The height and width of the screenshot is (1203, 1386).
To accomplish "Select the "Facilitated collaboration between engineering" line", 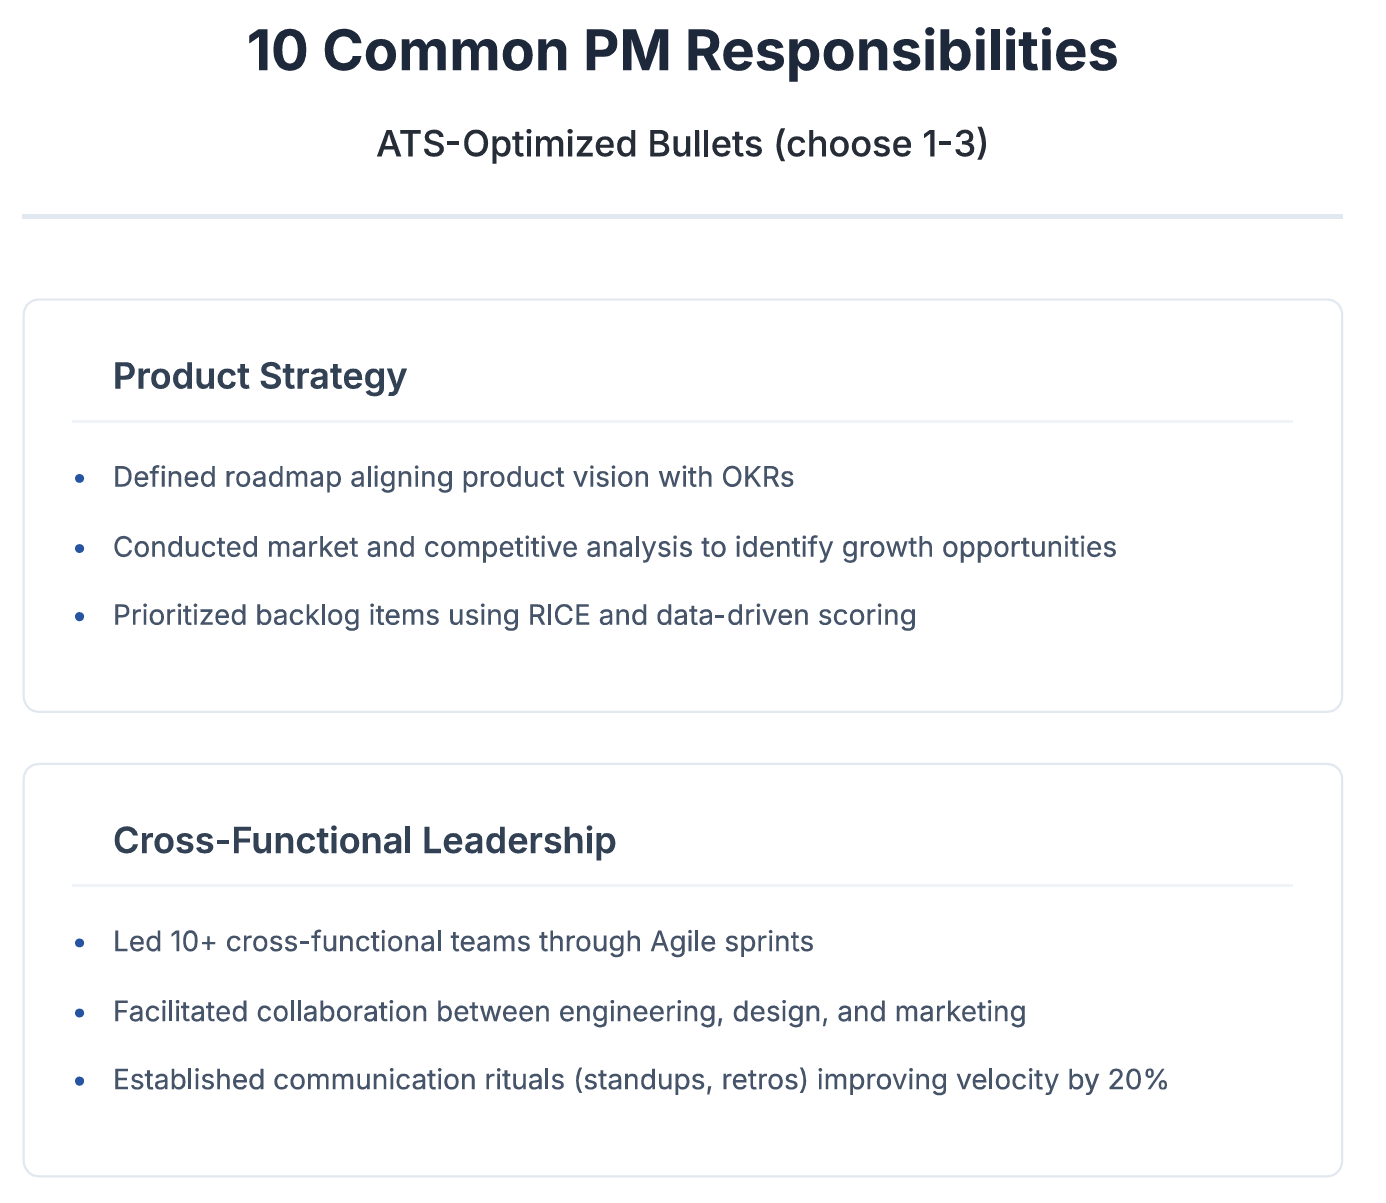I will pyautogui.click(x=569, y=1011).
